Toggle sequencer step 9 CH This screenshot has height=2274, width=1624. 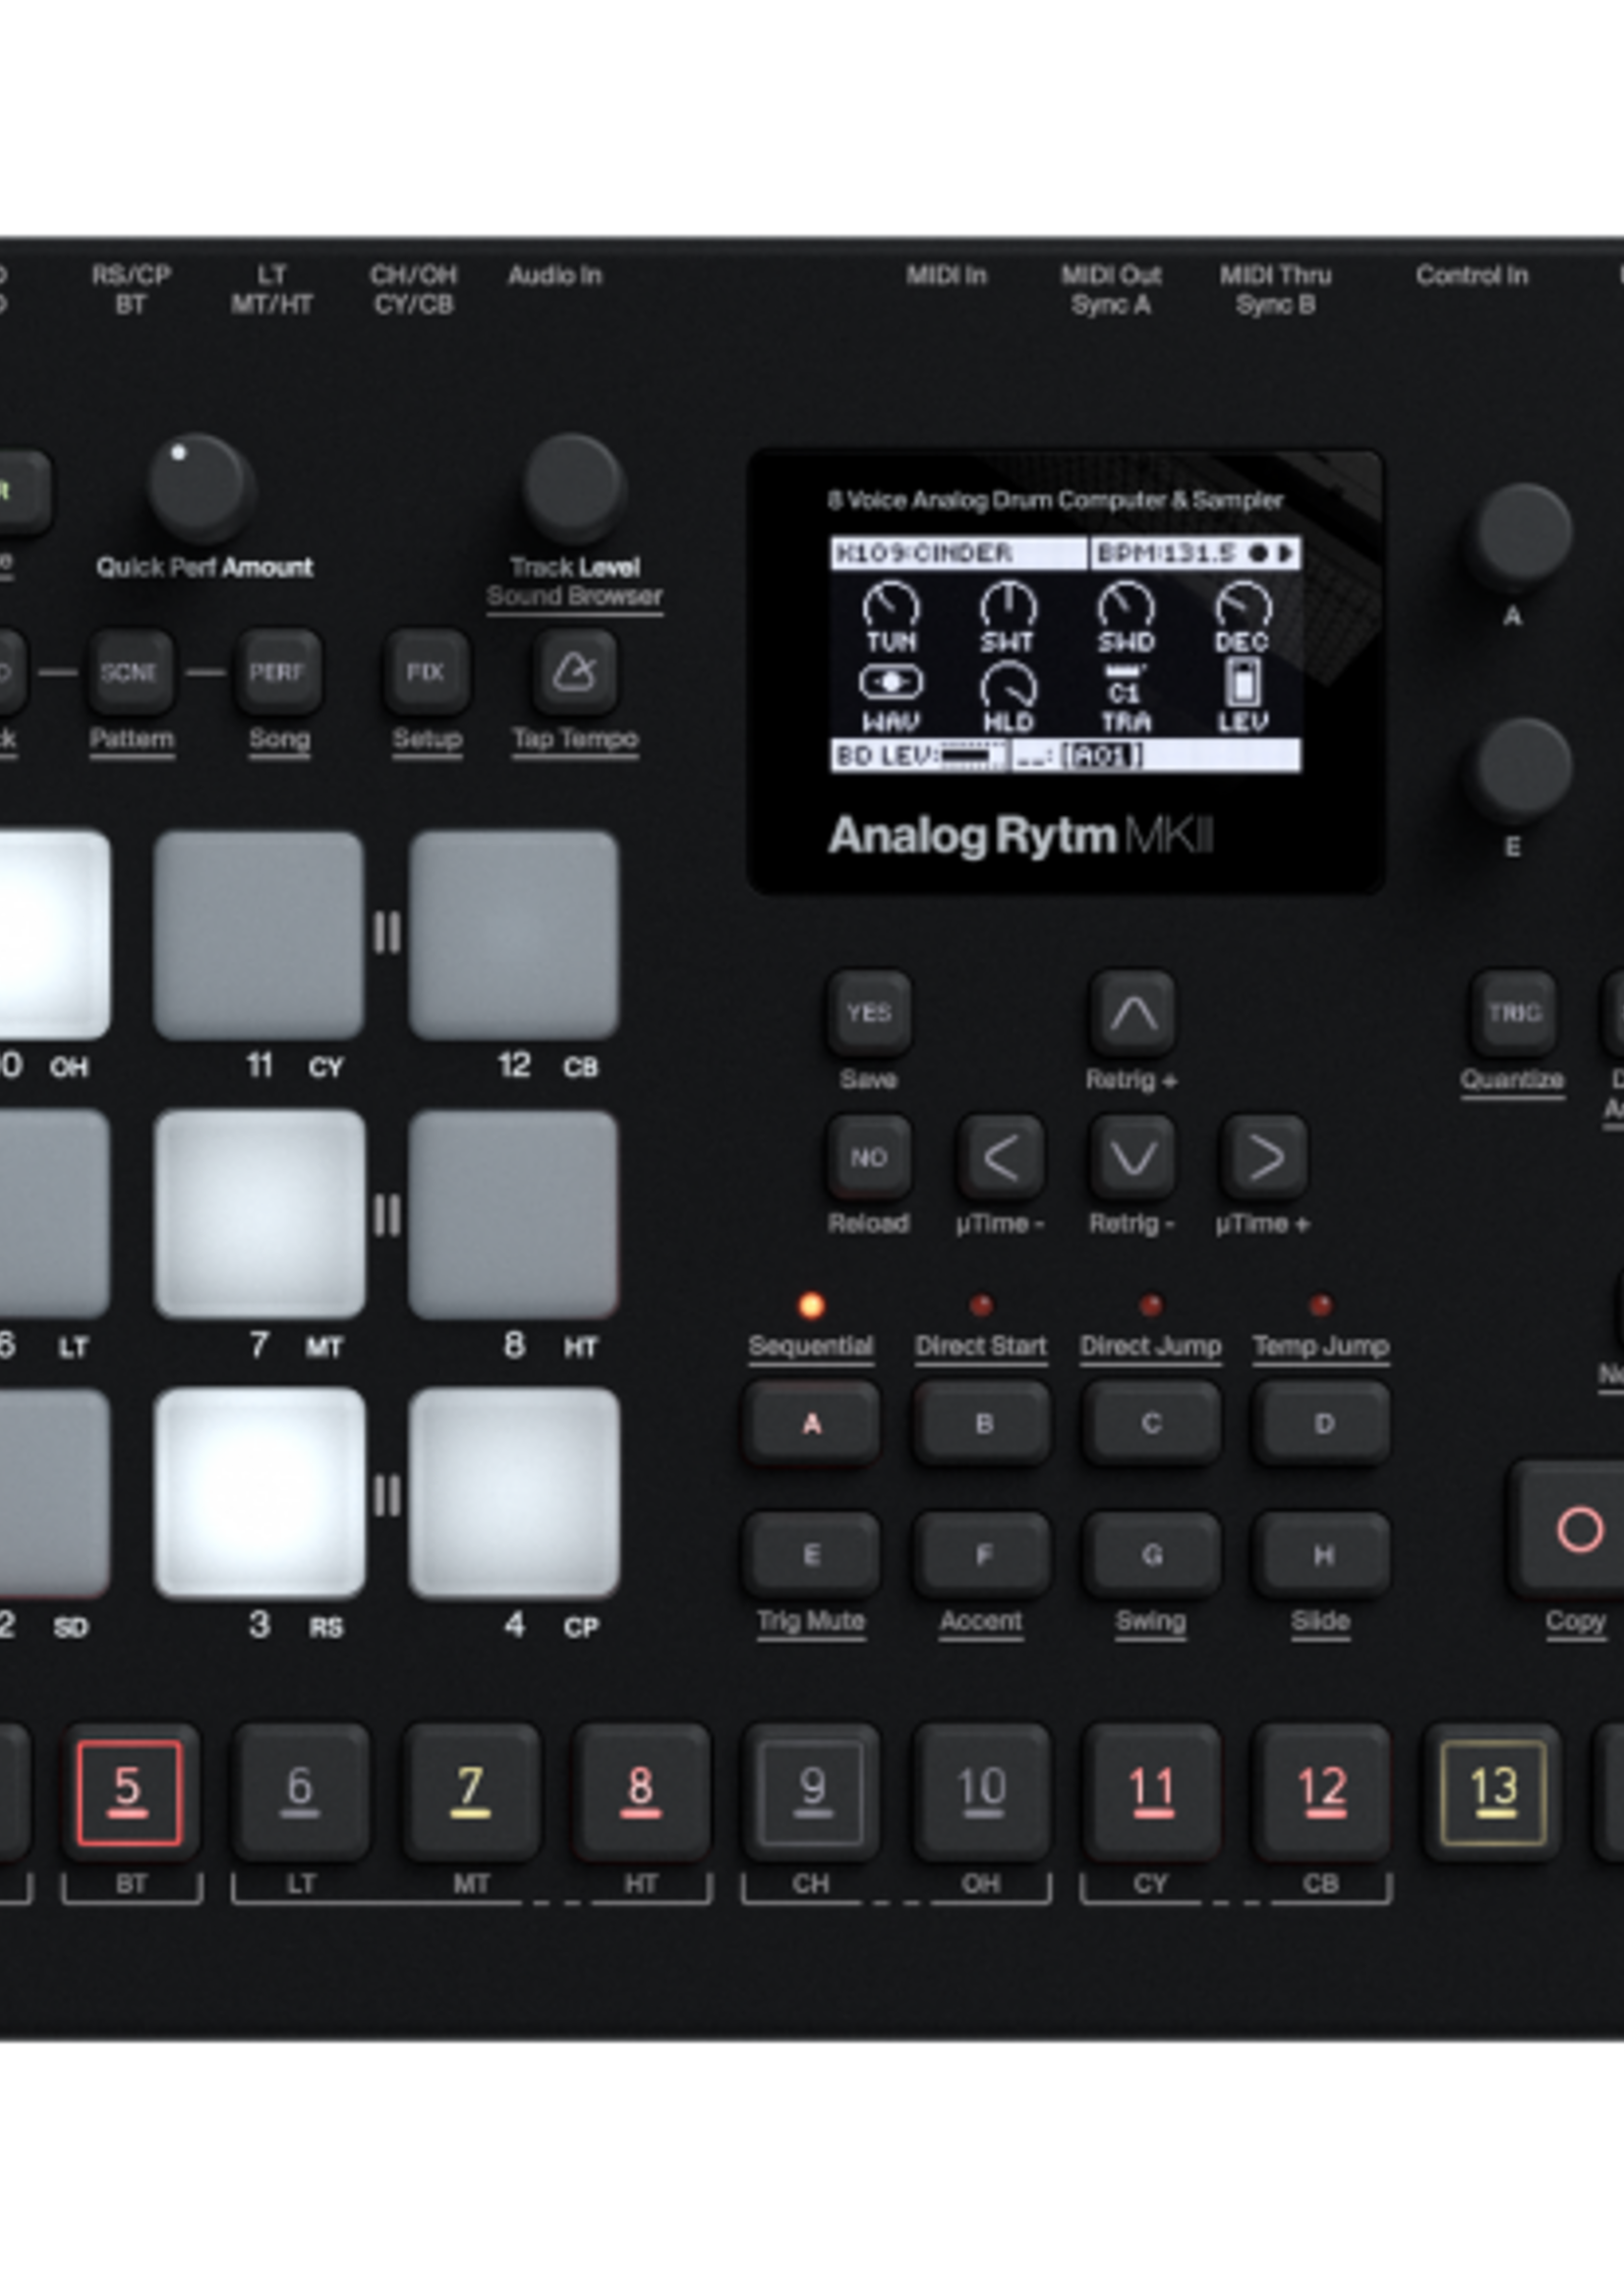[x=811, y=1792]
